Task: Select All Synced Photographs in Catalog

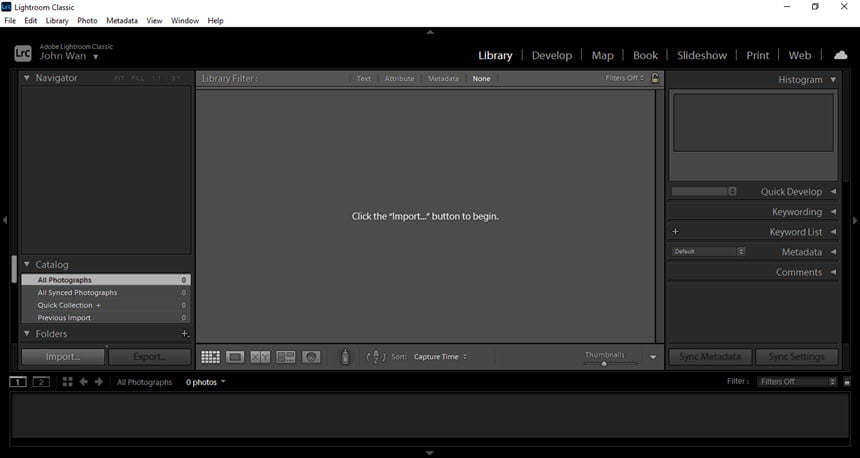Action: [106, 292]
